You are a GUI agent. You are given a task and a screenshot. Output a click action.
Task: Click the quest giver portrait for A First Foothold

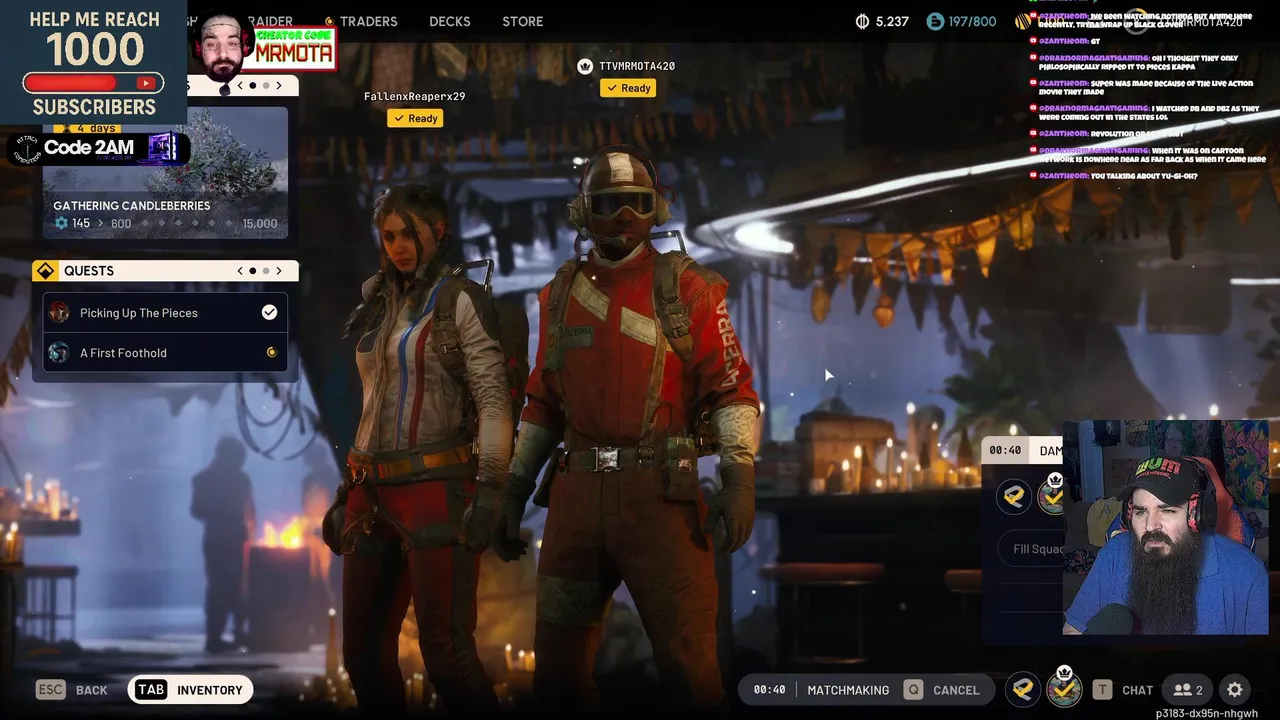pos(59,353)
